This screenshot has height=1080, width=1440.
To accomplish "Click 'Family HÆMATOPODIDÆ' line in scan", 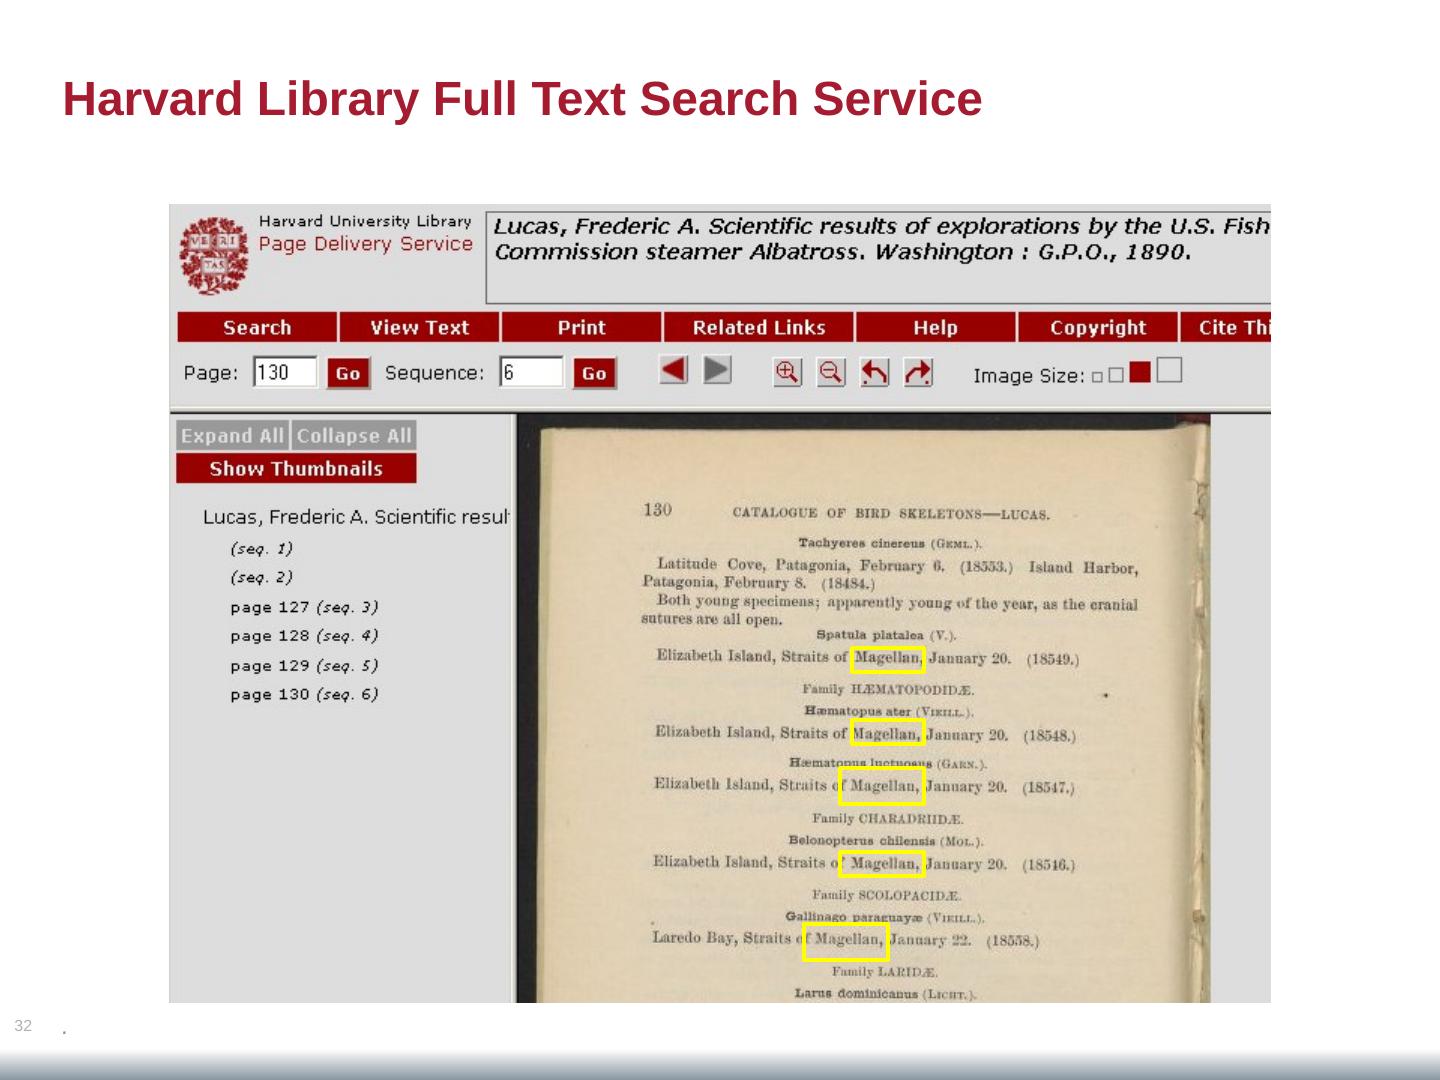I will tap(888, 689).
